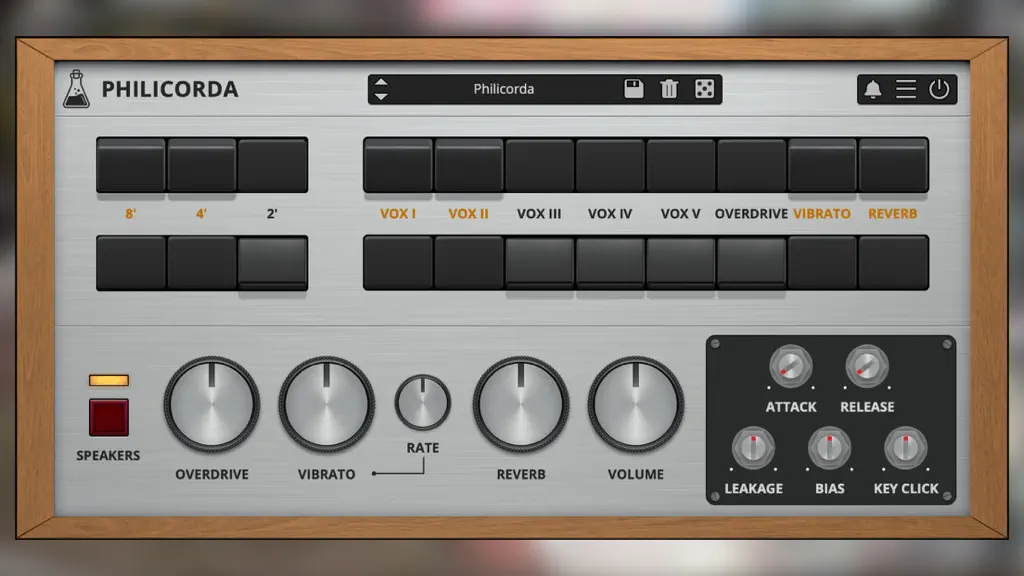Click the switch above the VOX V label
The width and height of the screenshot is (1024, 576).
pos(680,165)
